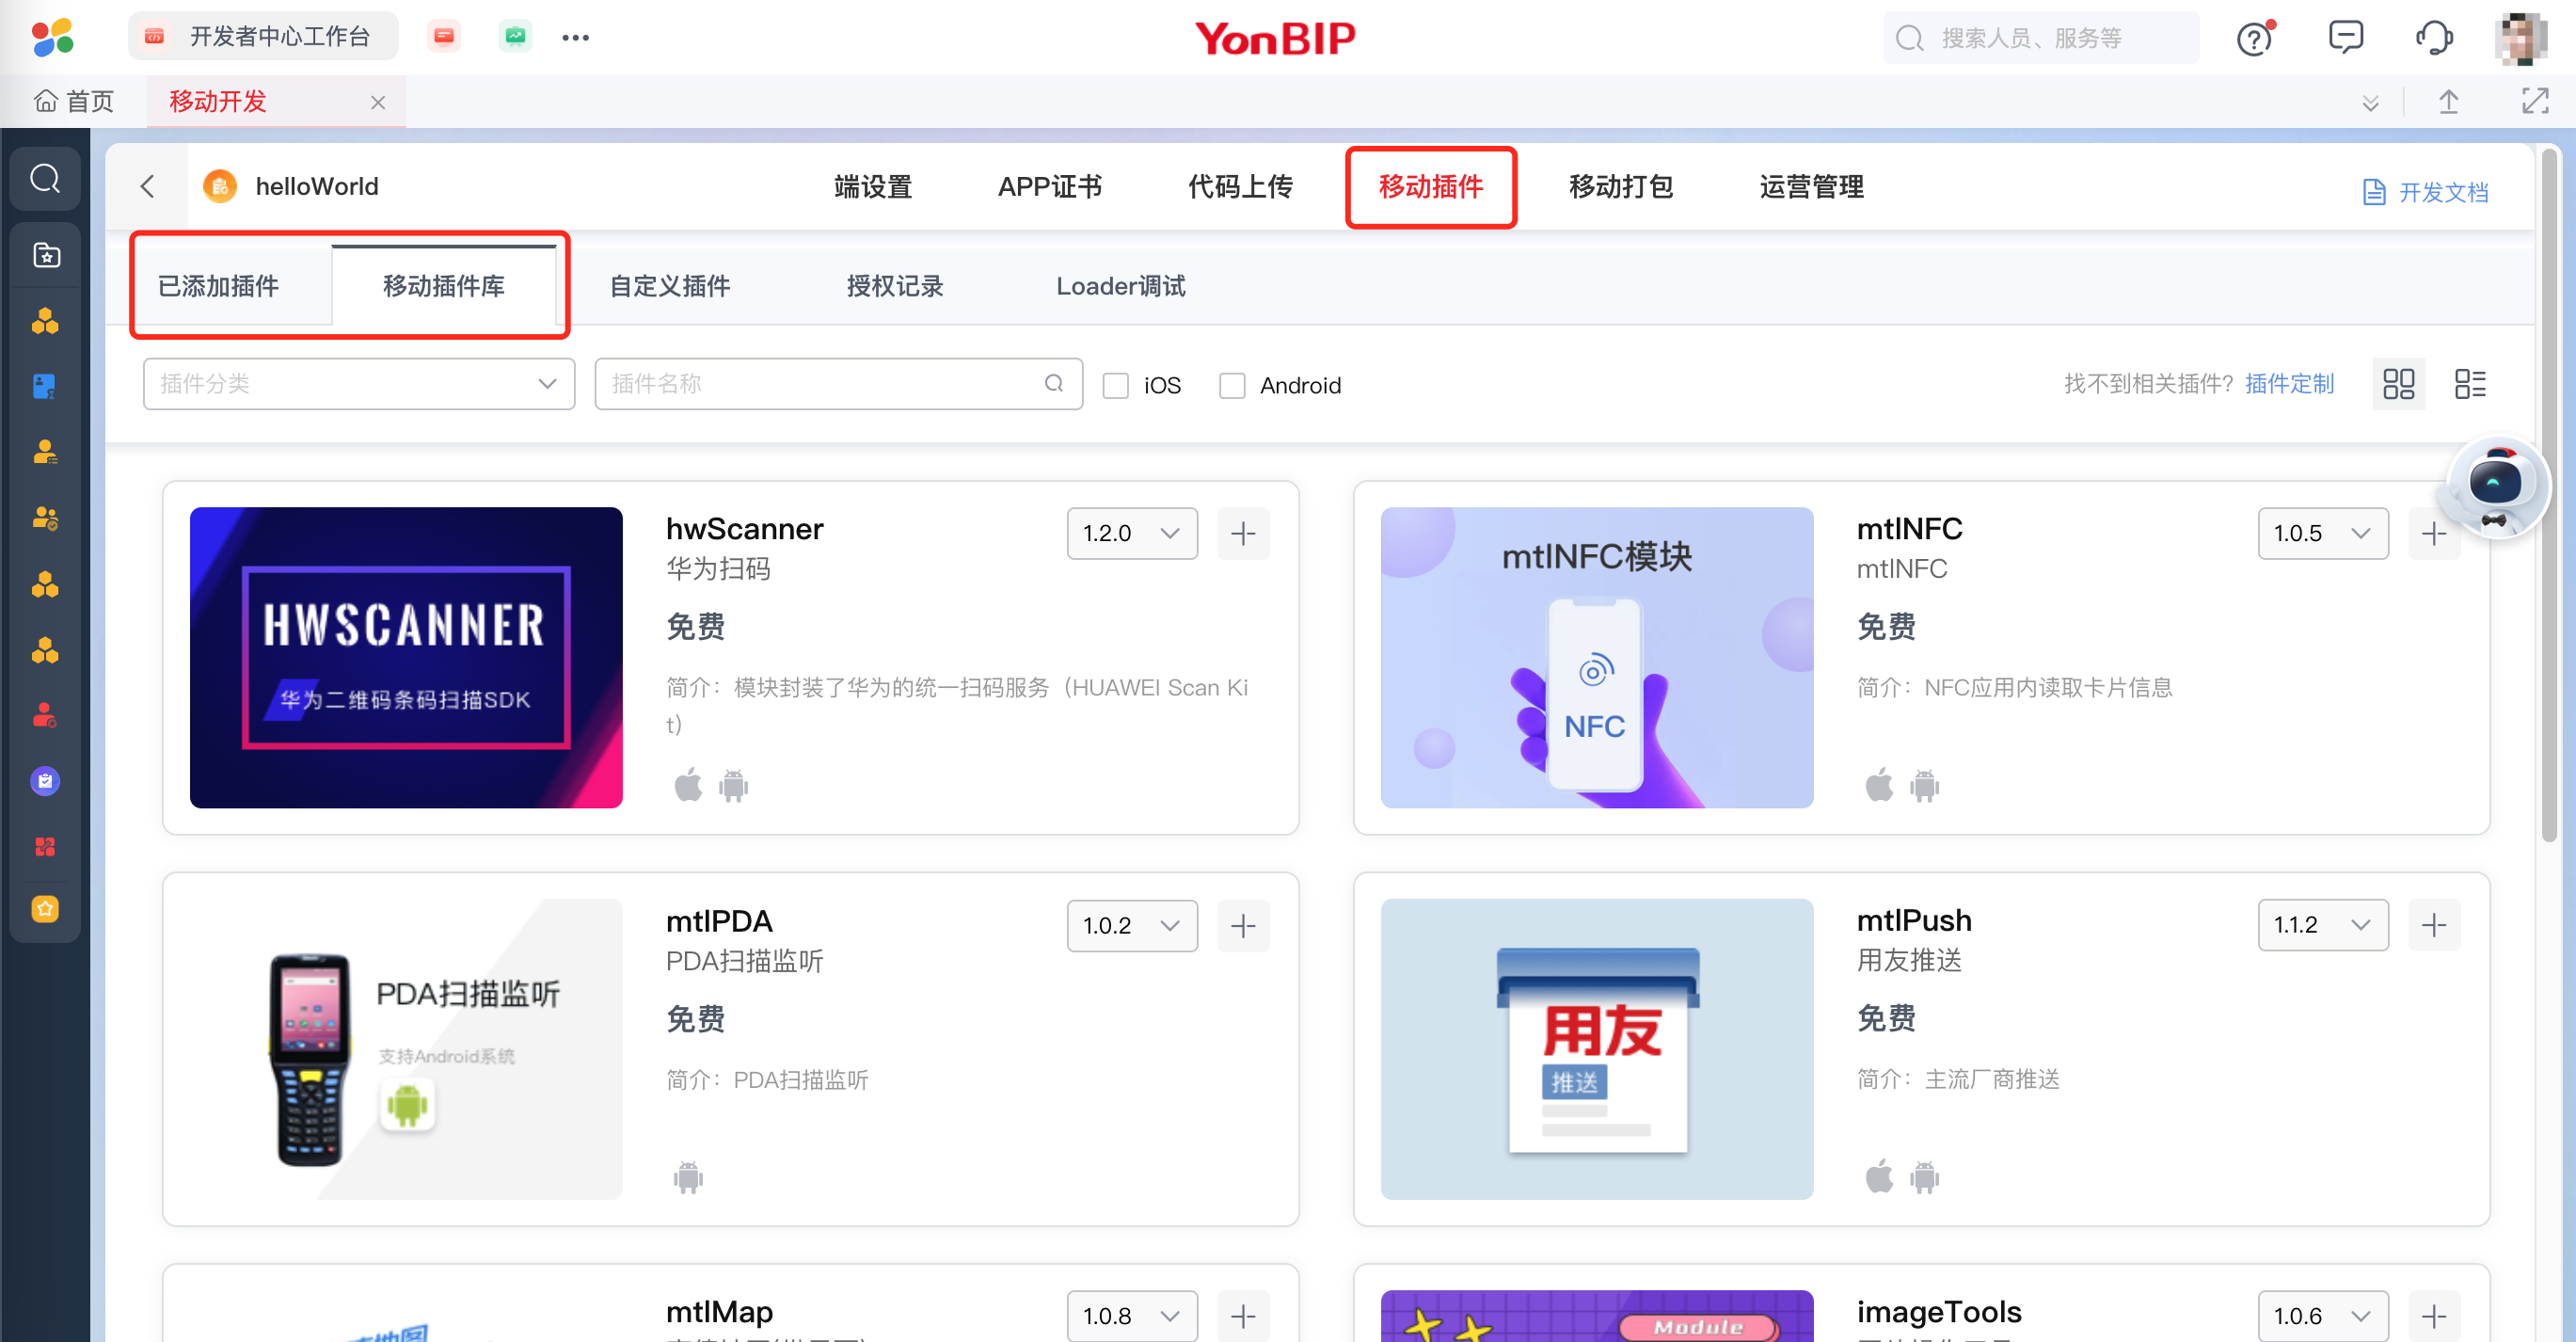Click the mtlNFC plugin thumbnail image
The width and height of the screenshot is (2576, 1342).
1596,657
